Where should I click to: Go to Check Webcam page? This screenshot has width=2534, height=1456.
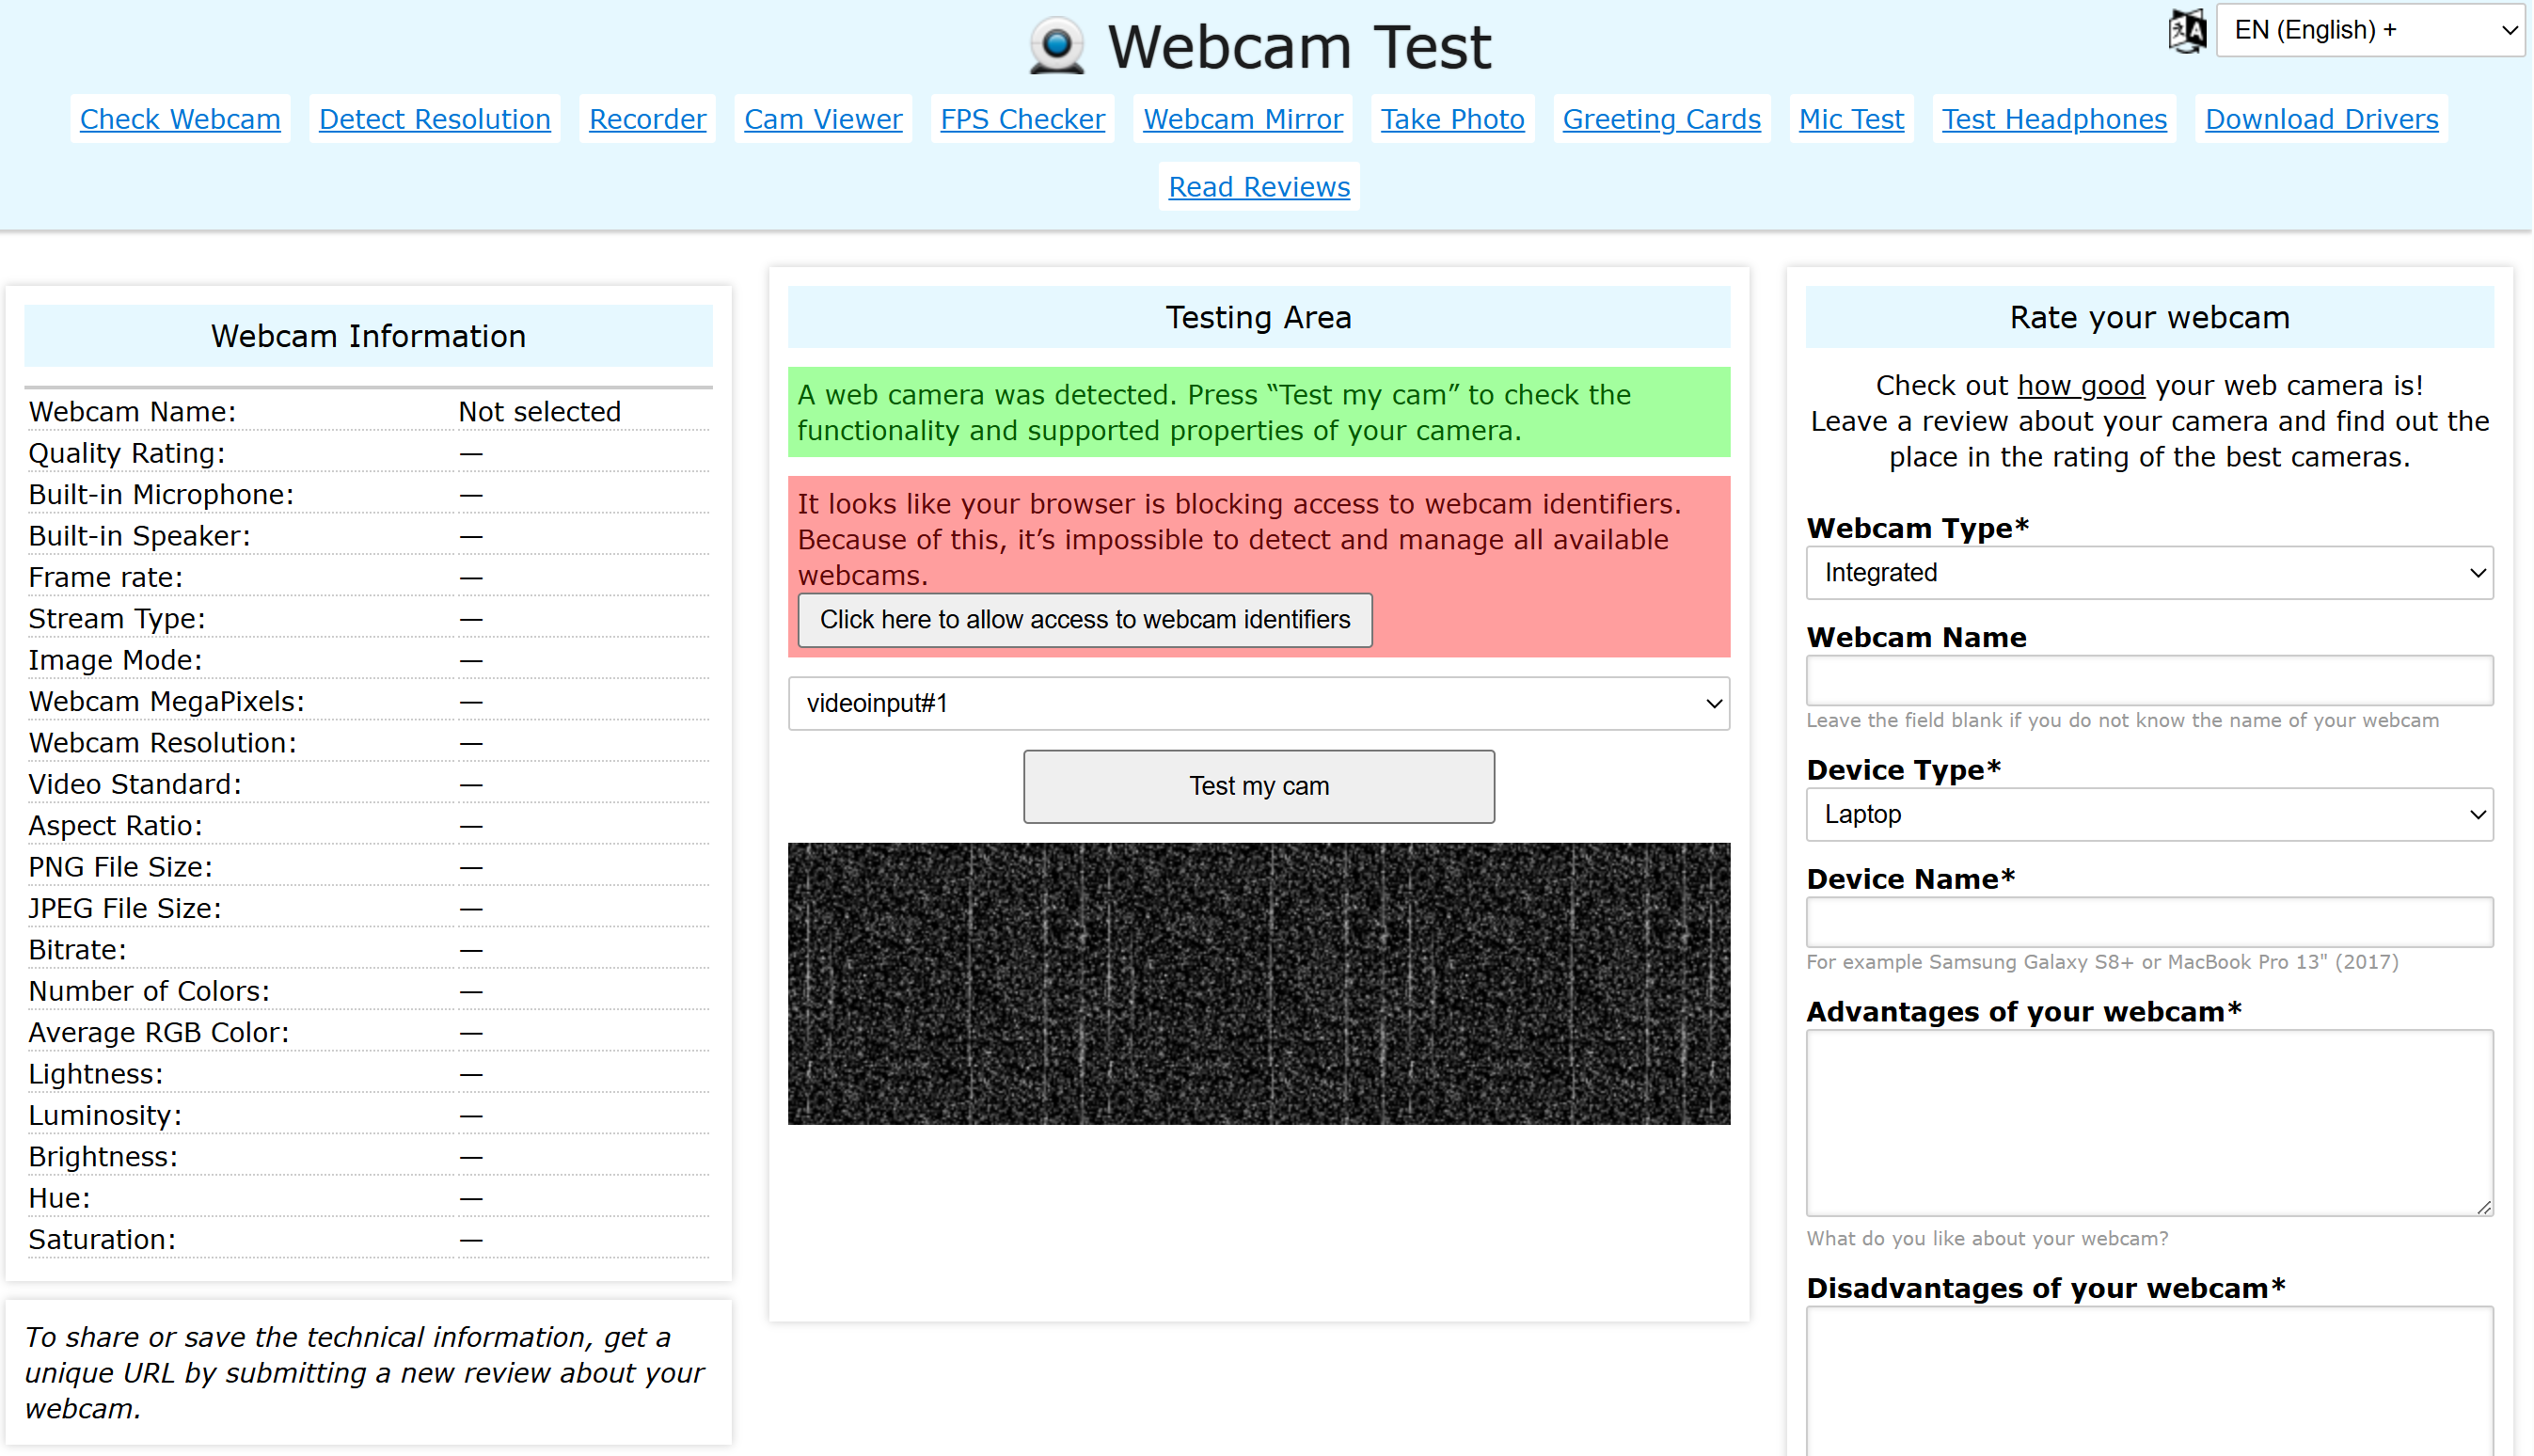coord(180,119)
